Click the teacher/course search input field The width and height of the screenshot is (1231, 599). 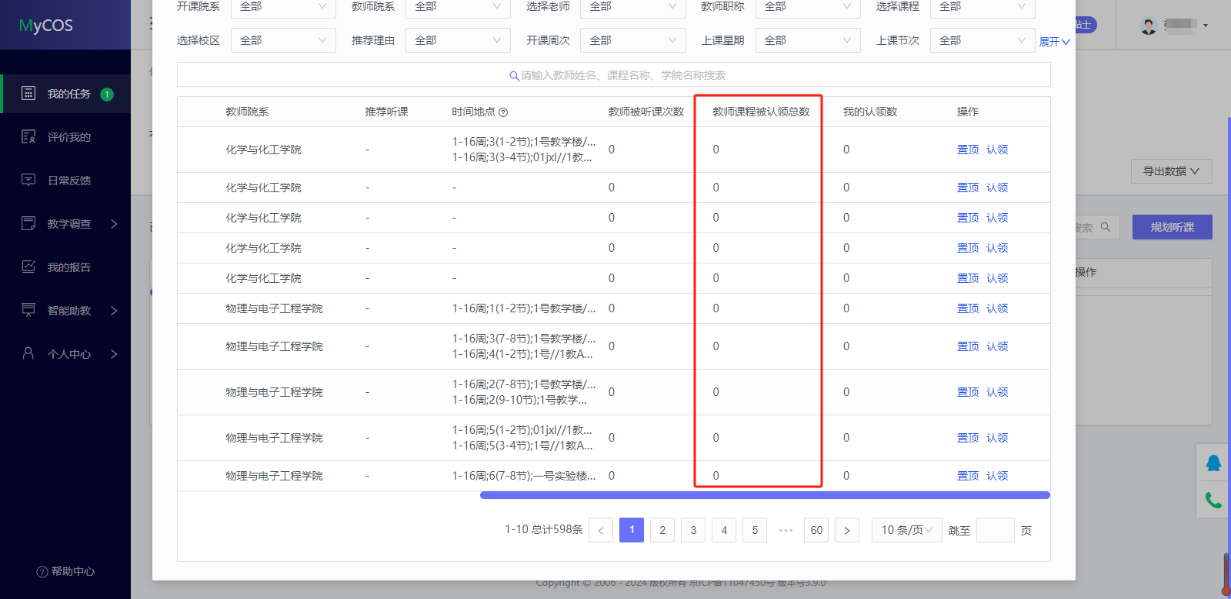pyautogui.click(x=614, y=75)
